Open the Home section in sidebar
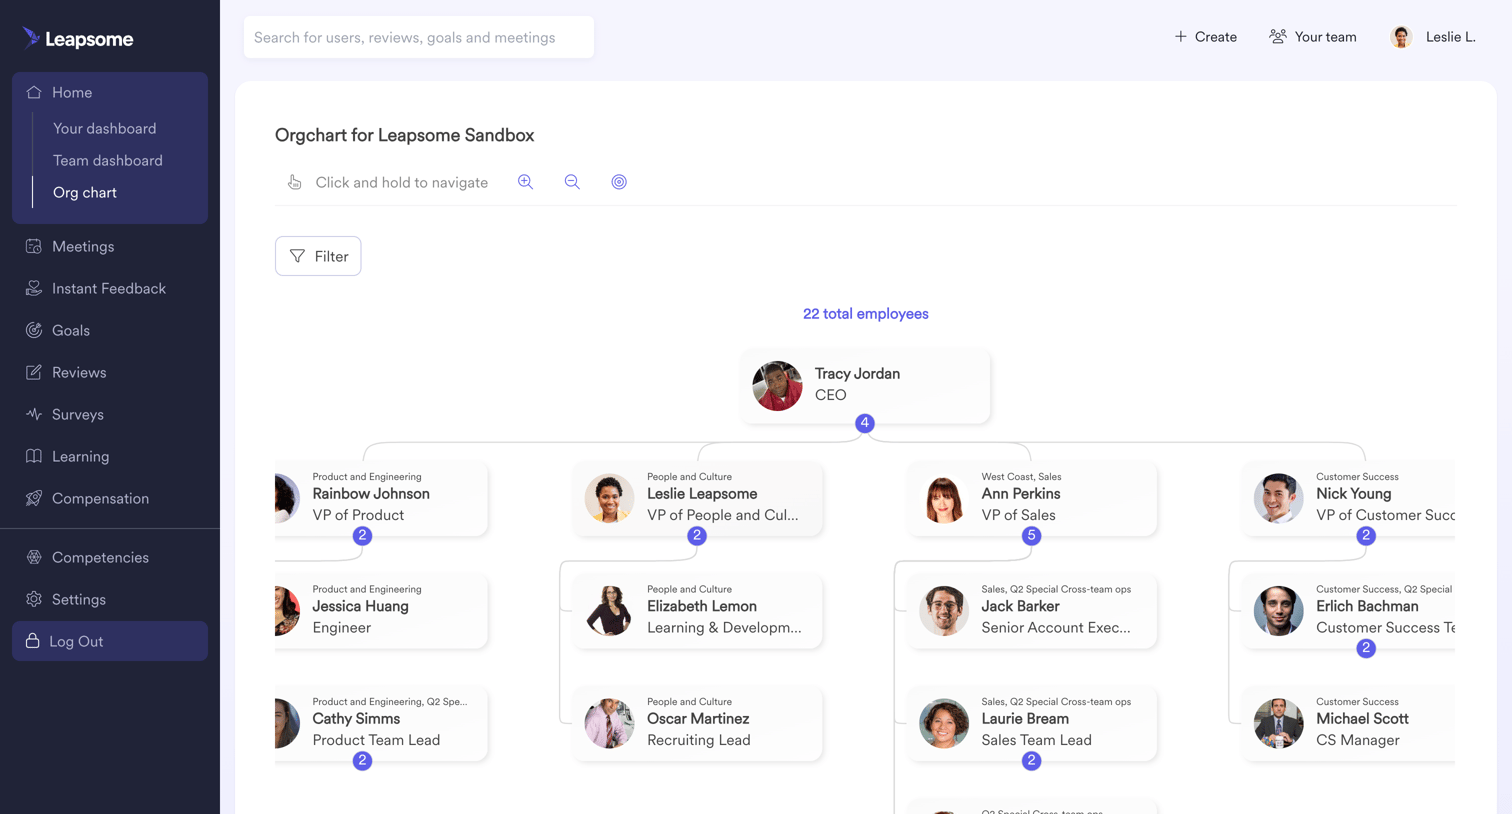This screenshot has height=814, width=1512. pyautogui.click(x=110, y=92)
